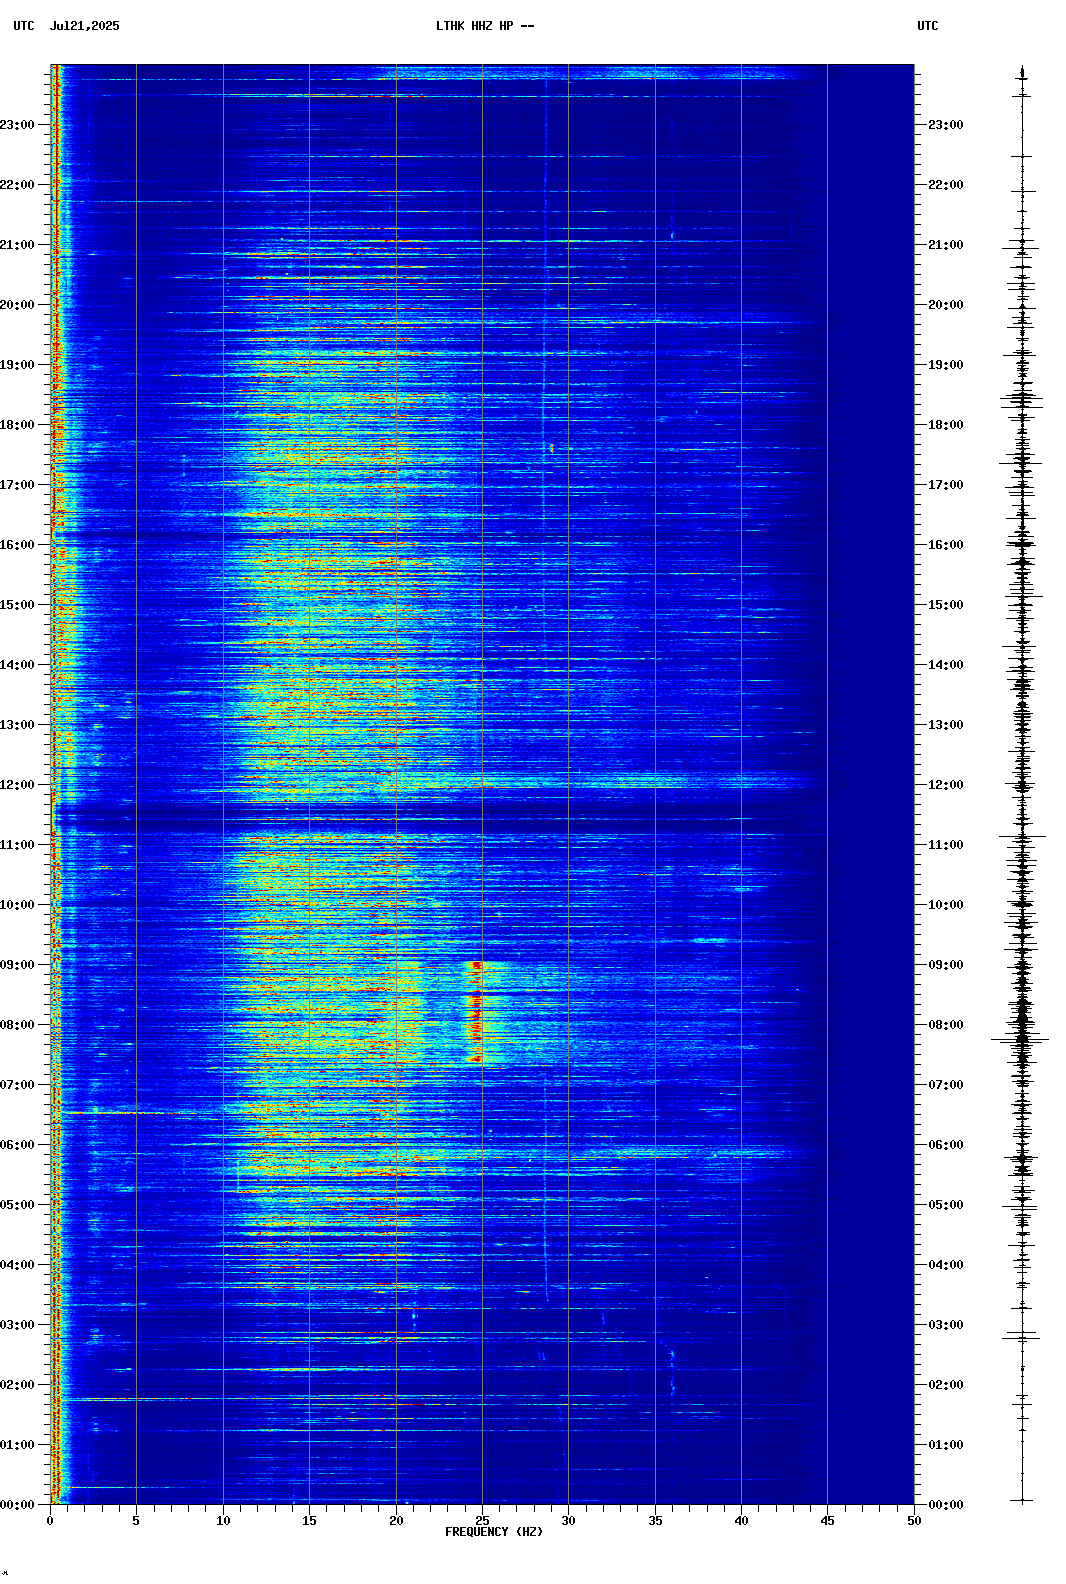
Task: Select the "00:00" label on the right time axis
Action: tap(946, 1505)
